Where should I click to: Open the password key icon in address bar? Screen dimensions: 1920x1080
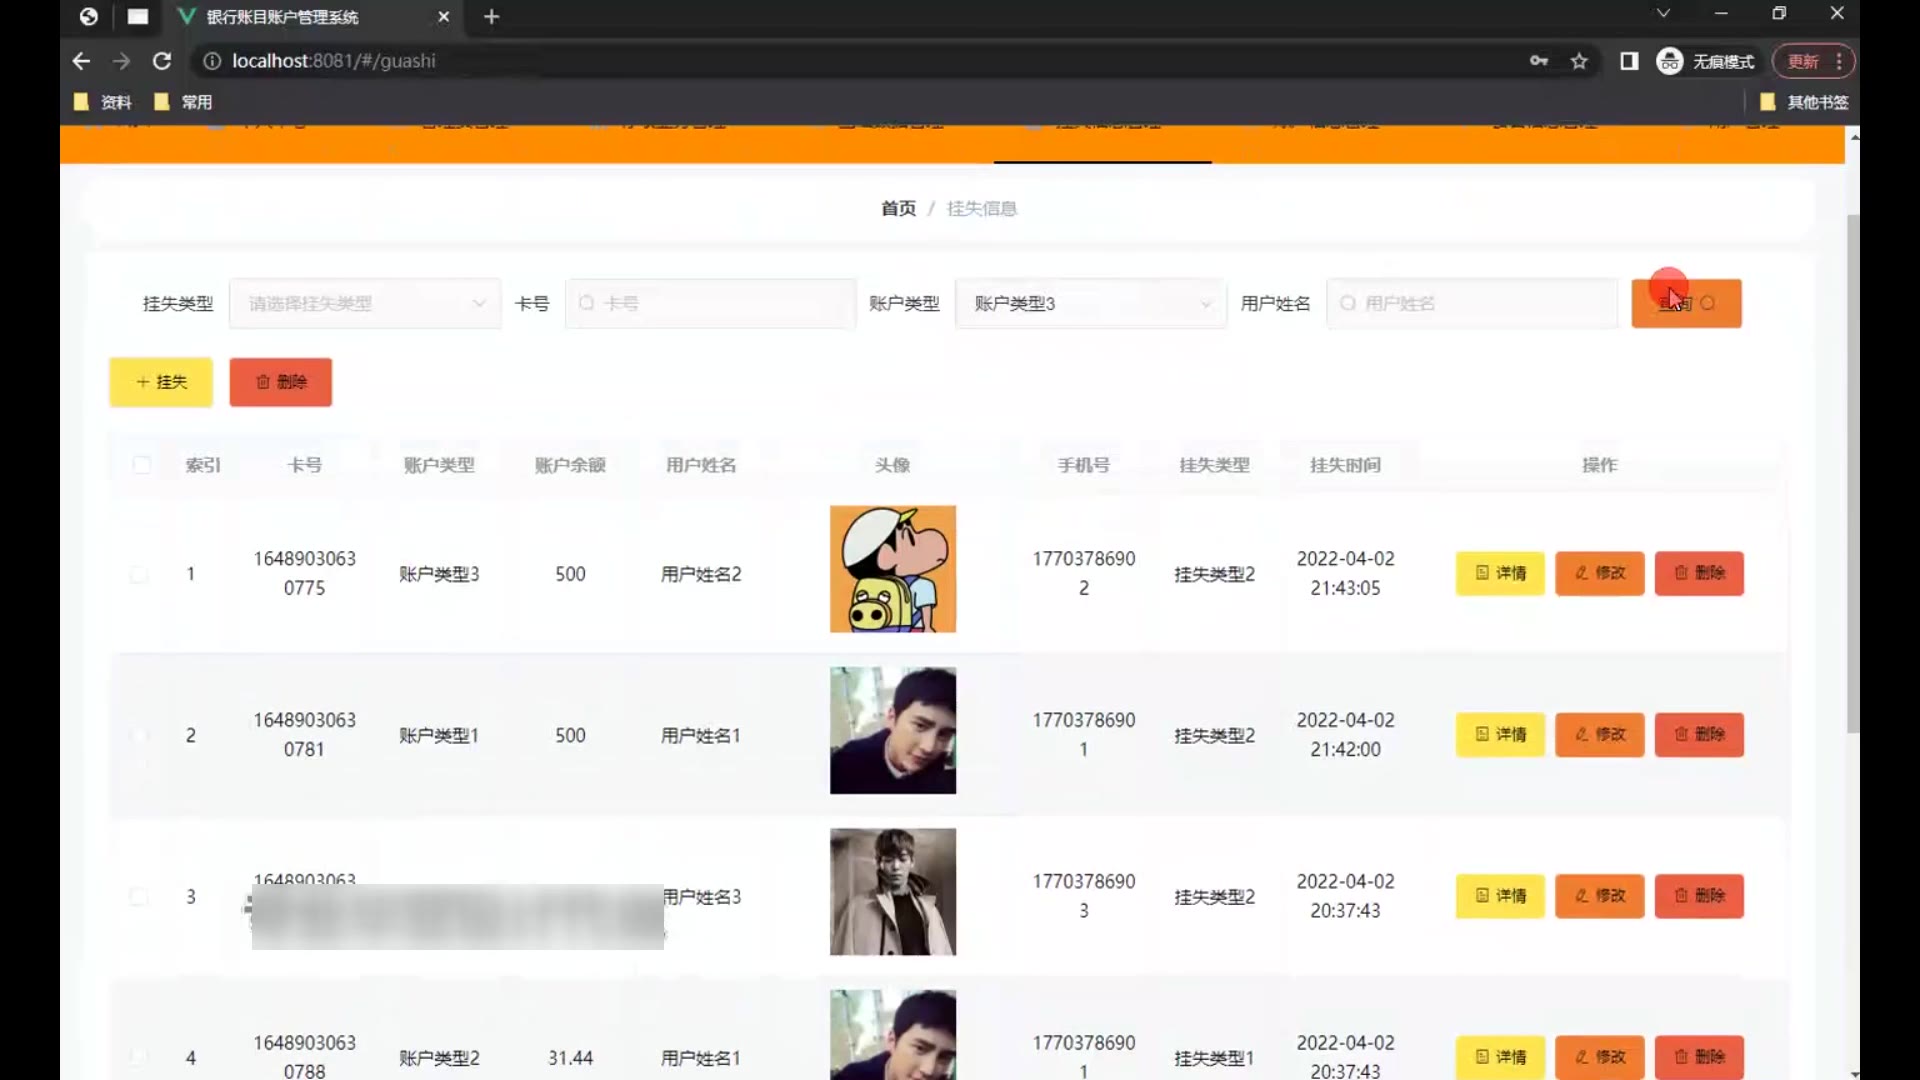coord(1539,61)
